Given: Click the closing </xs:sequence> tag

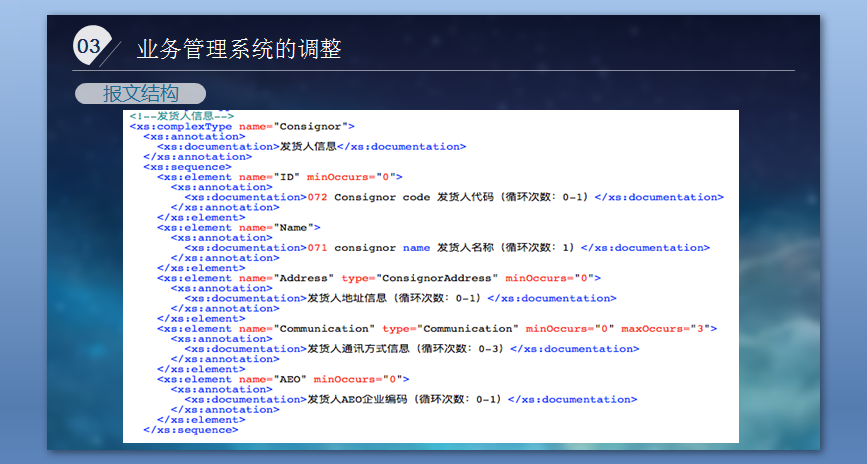Looking at the screenshot, I should click(x=191, y=430).
